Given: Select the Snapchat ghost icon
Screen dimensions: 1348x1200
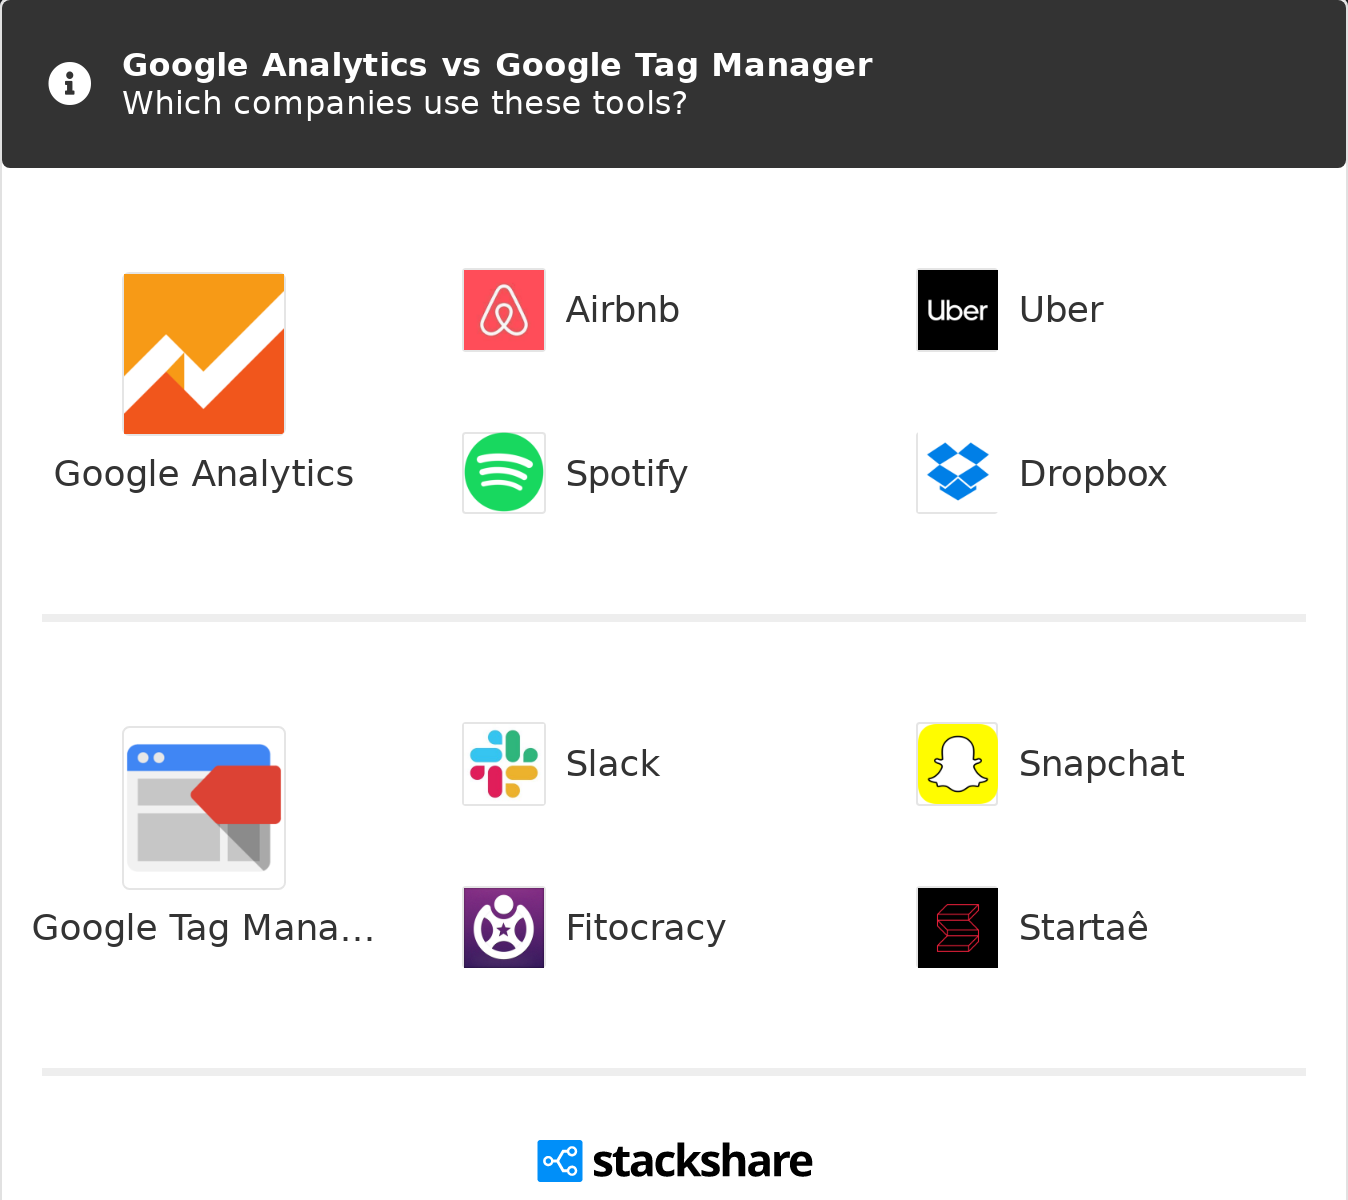Looking at the screenshot, I should [957, 764].
